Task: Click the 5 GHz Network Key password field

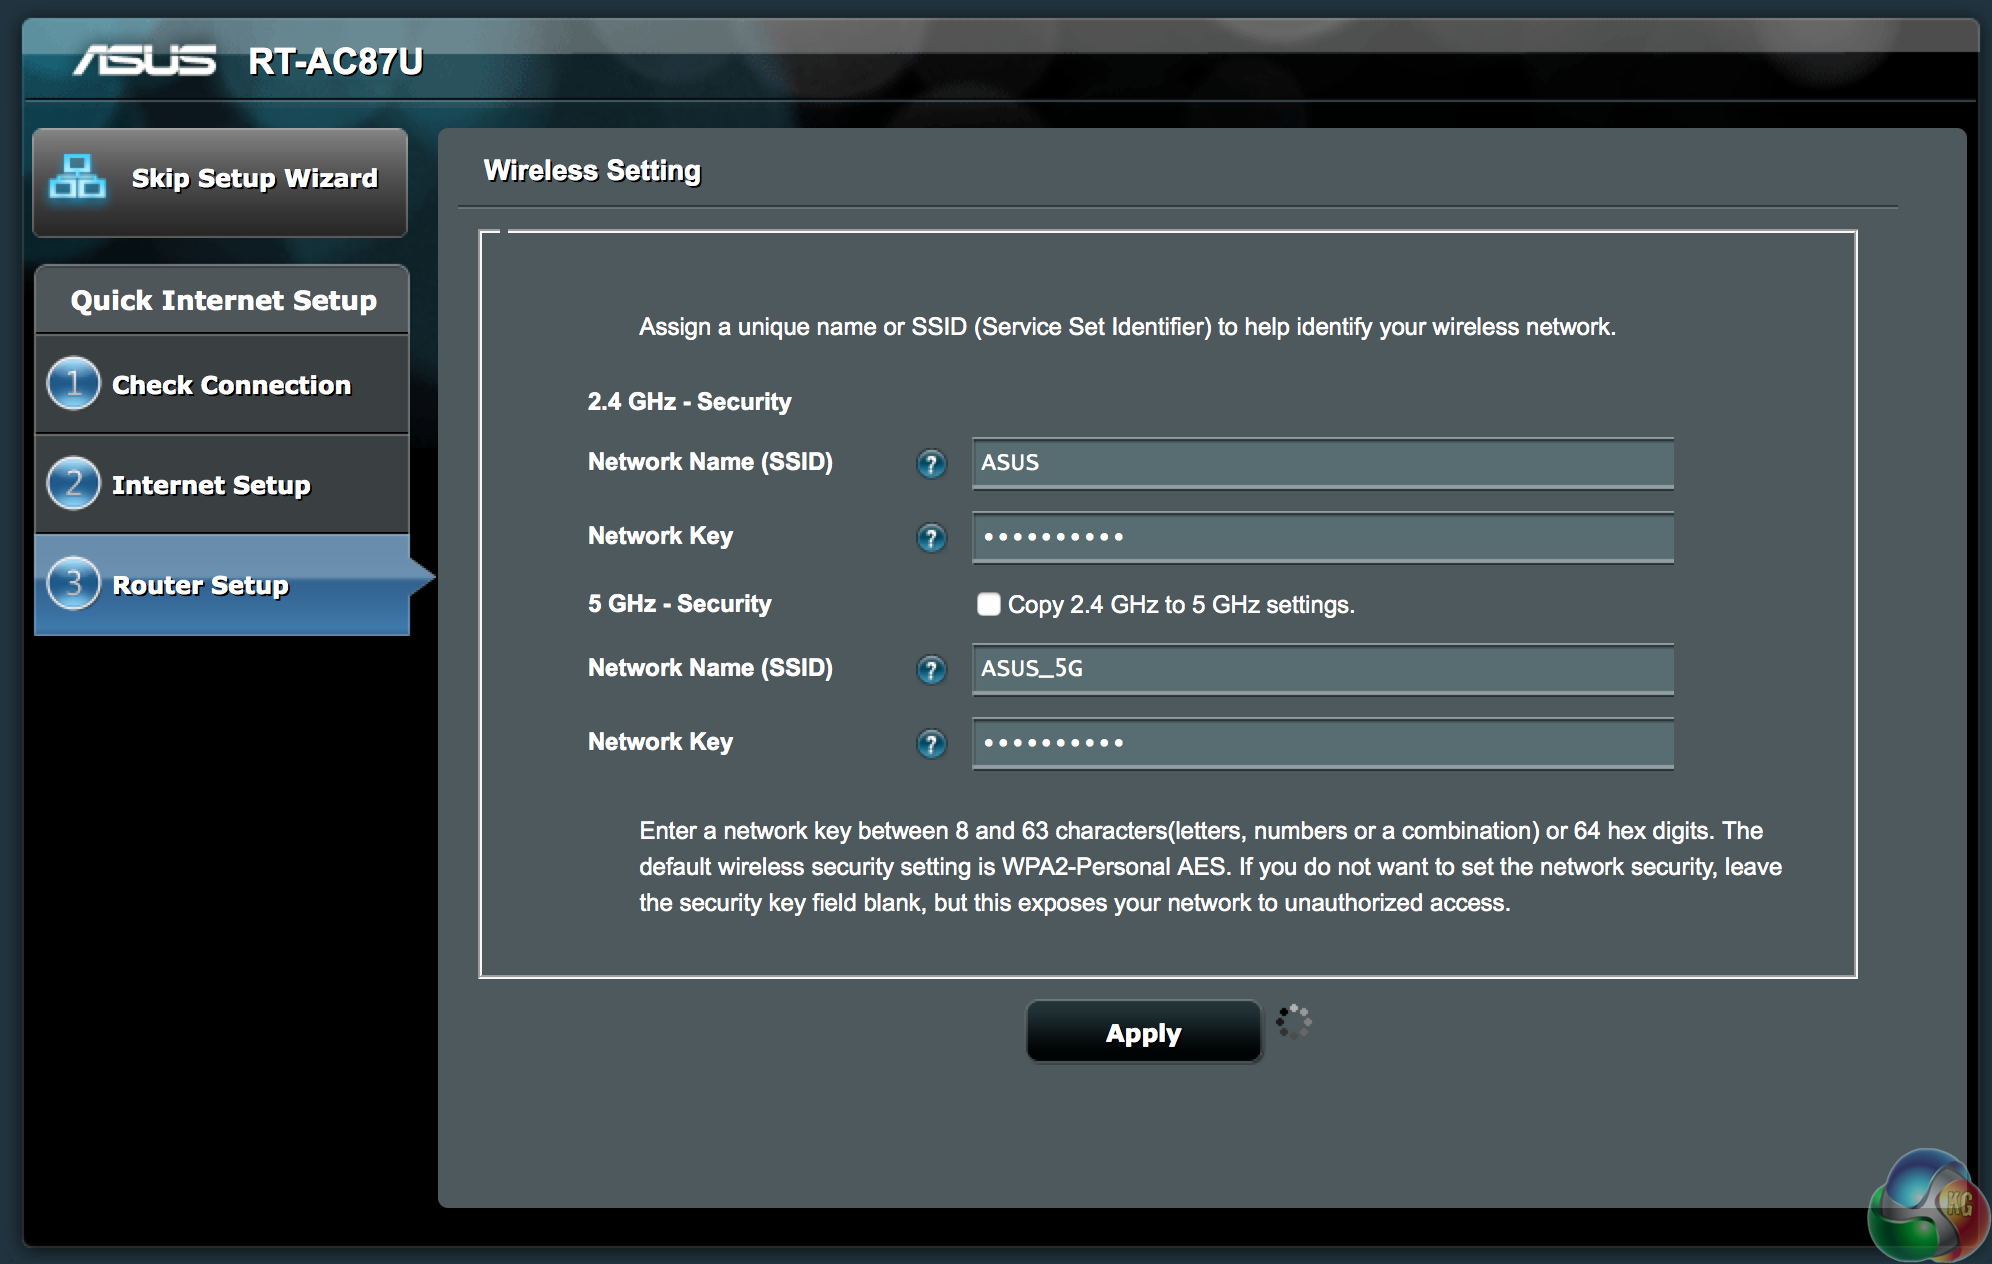Action: point(1322,743)
